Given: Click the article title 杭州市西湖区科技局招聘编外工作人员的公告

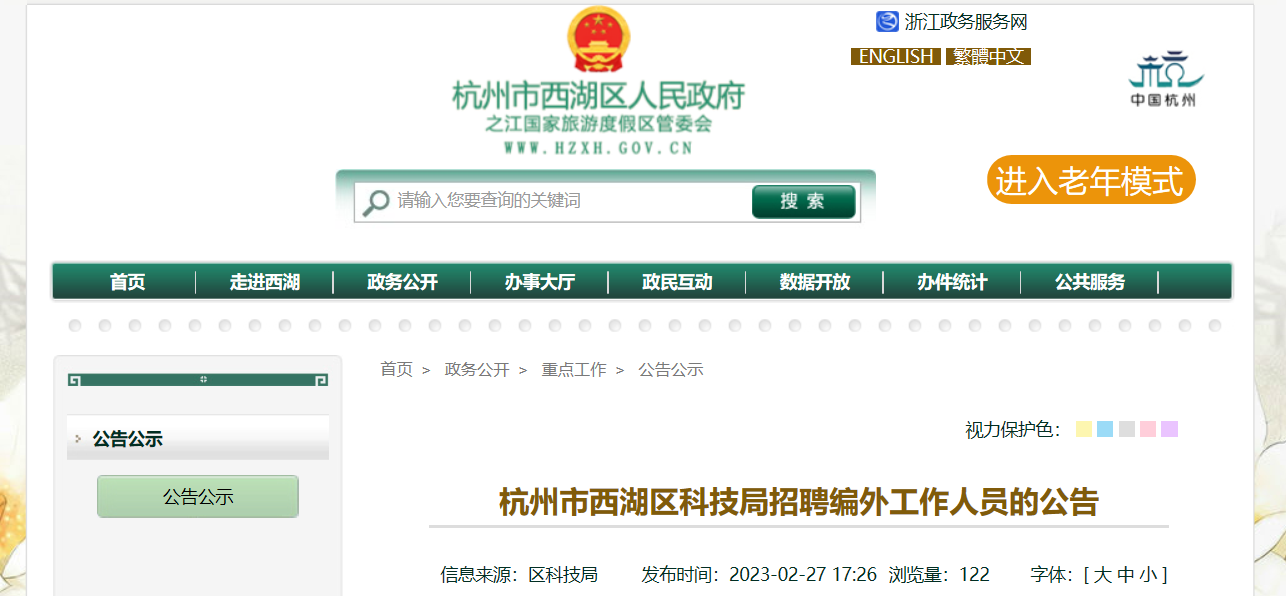Looking at the screenshot, I should (x=799, y=502).
